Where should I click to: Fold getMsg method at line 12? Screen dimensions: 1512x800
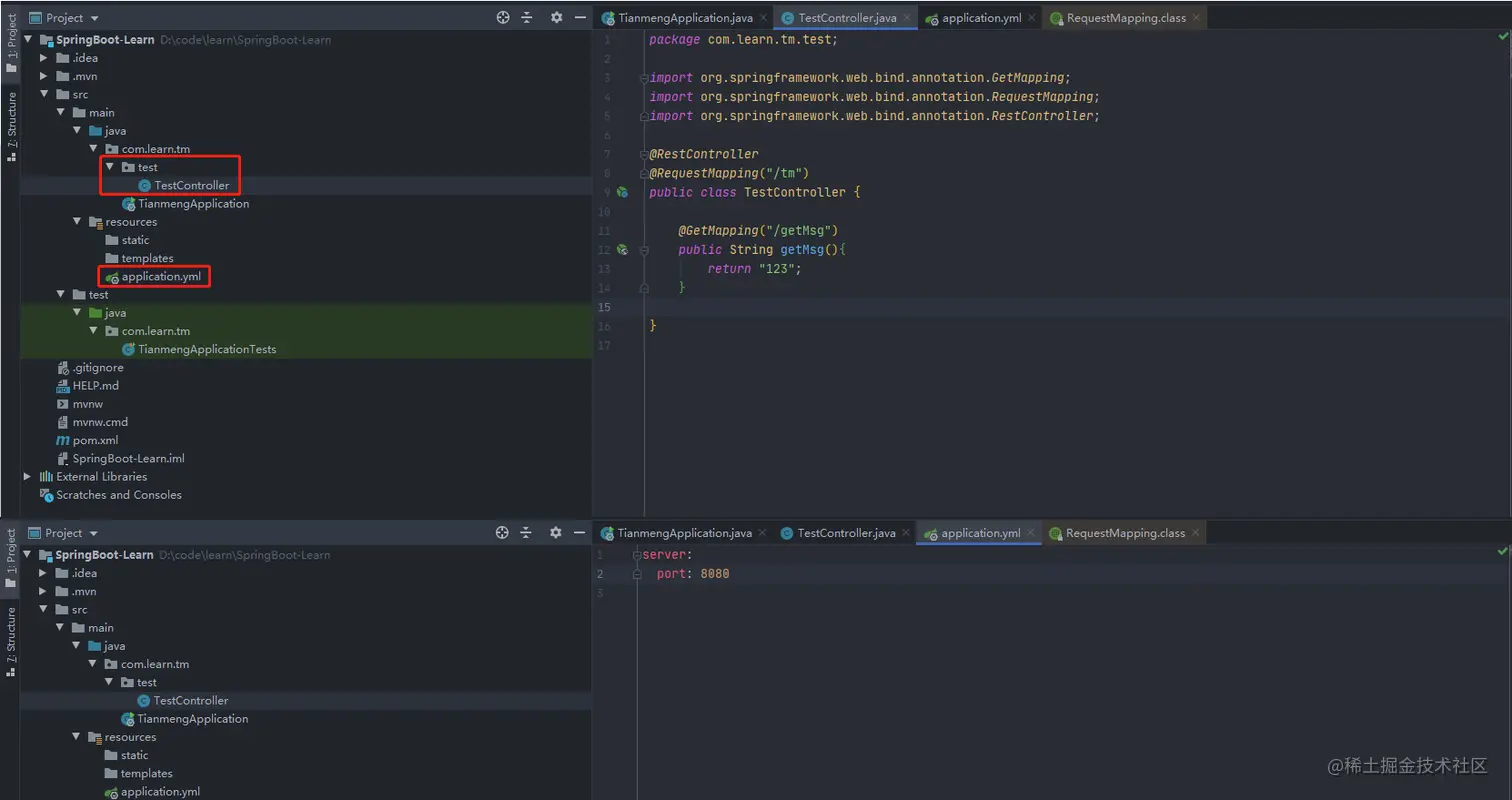point(644,250)
